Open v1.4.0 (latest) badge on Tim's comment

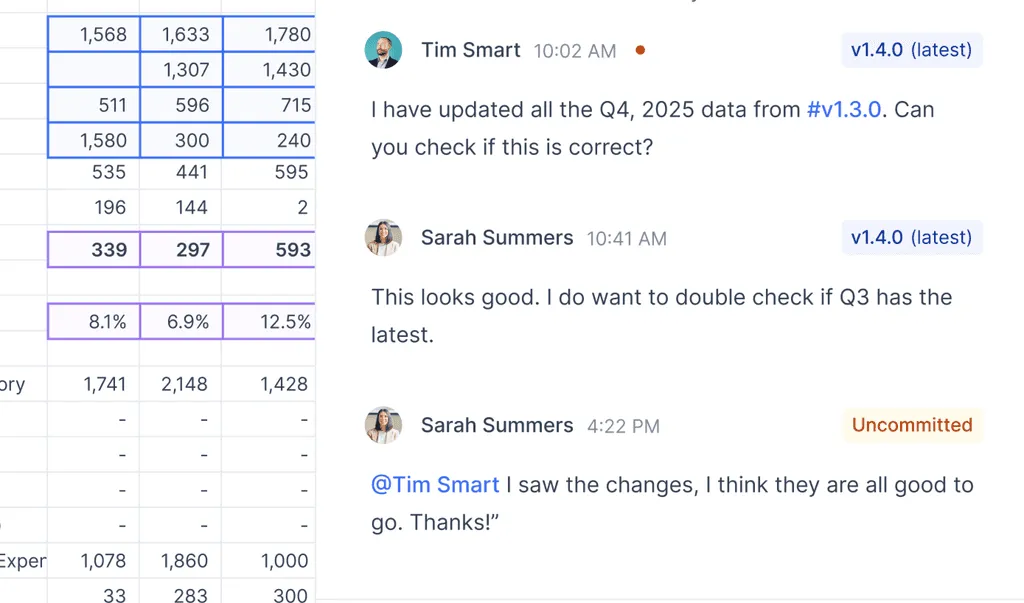point(911,50)
